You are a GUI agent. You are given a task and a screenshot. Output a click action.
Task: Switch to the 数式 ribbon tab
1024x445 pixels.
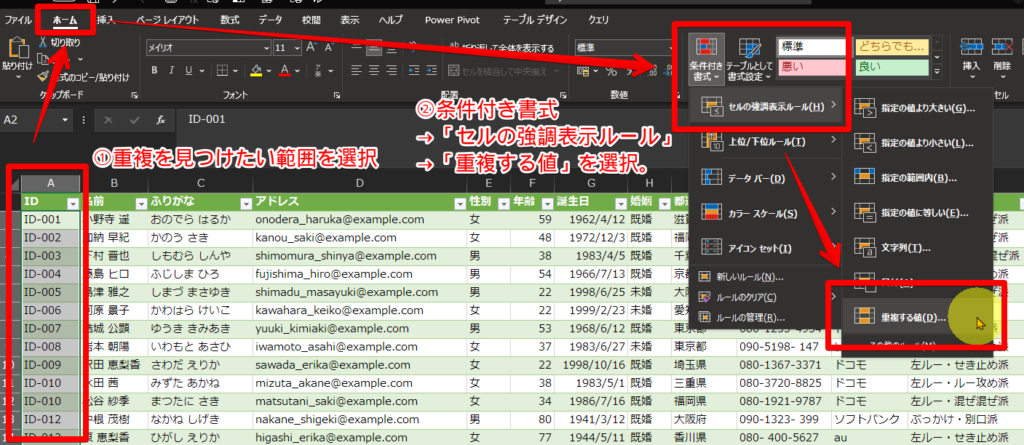(230, 19)
